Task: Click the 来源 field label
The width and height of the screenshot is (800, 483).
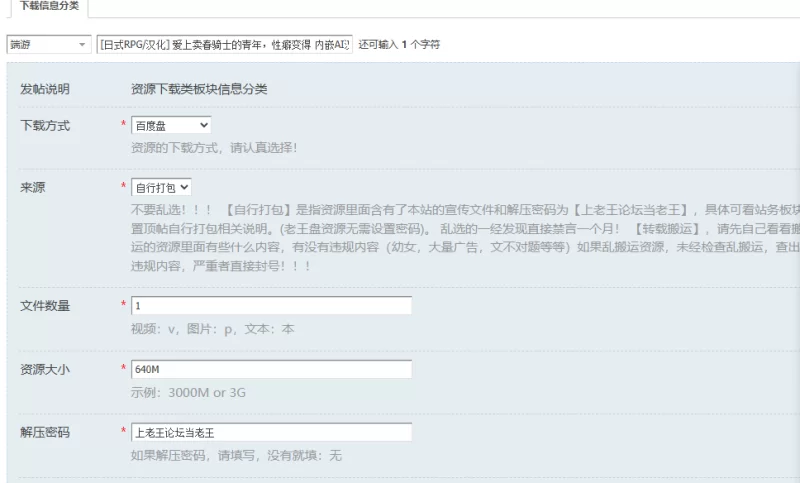Action: [x=33, y=187]
